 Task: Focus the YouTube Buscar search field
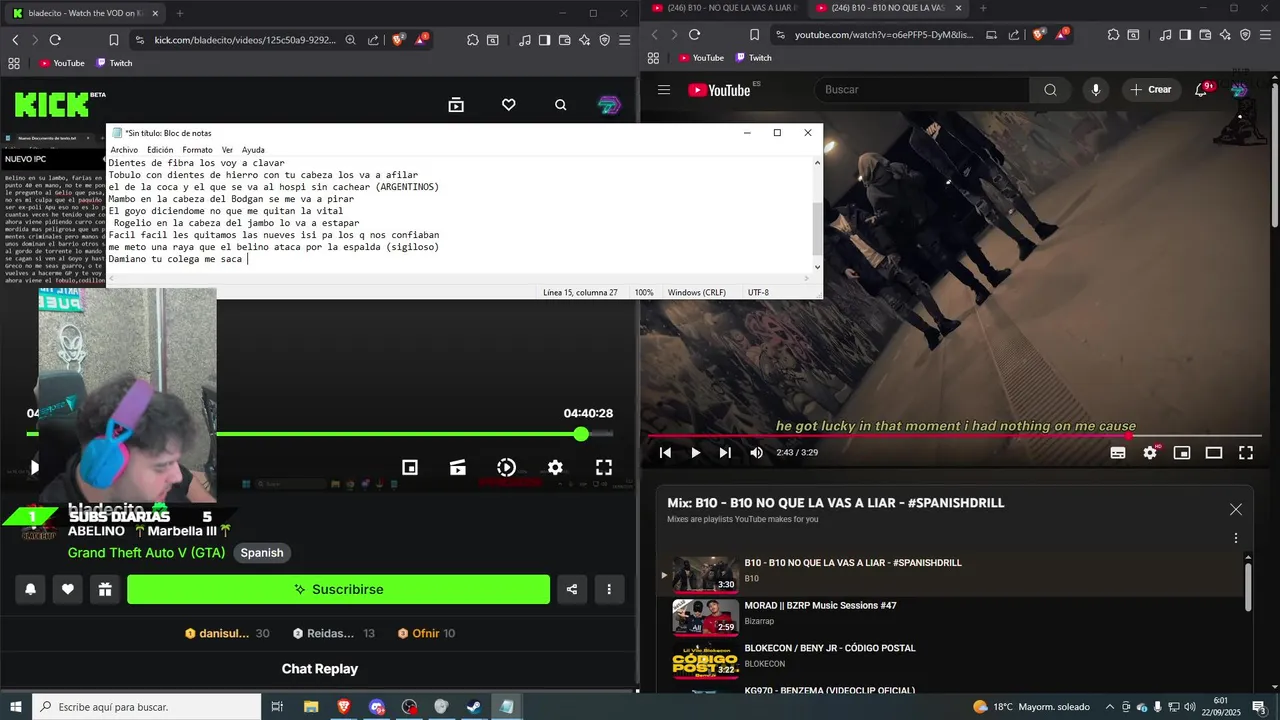921,90
